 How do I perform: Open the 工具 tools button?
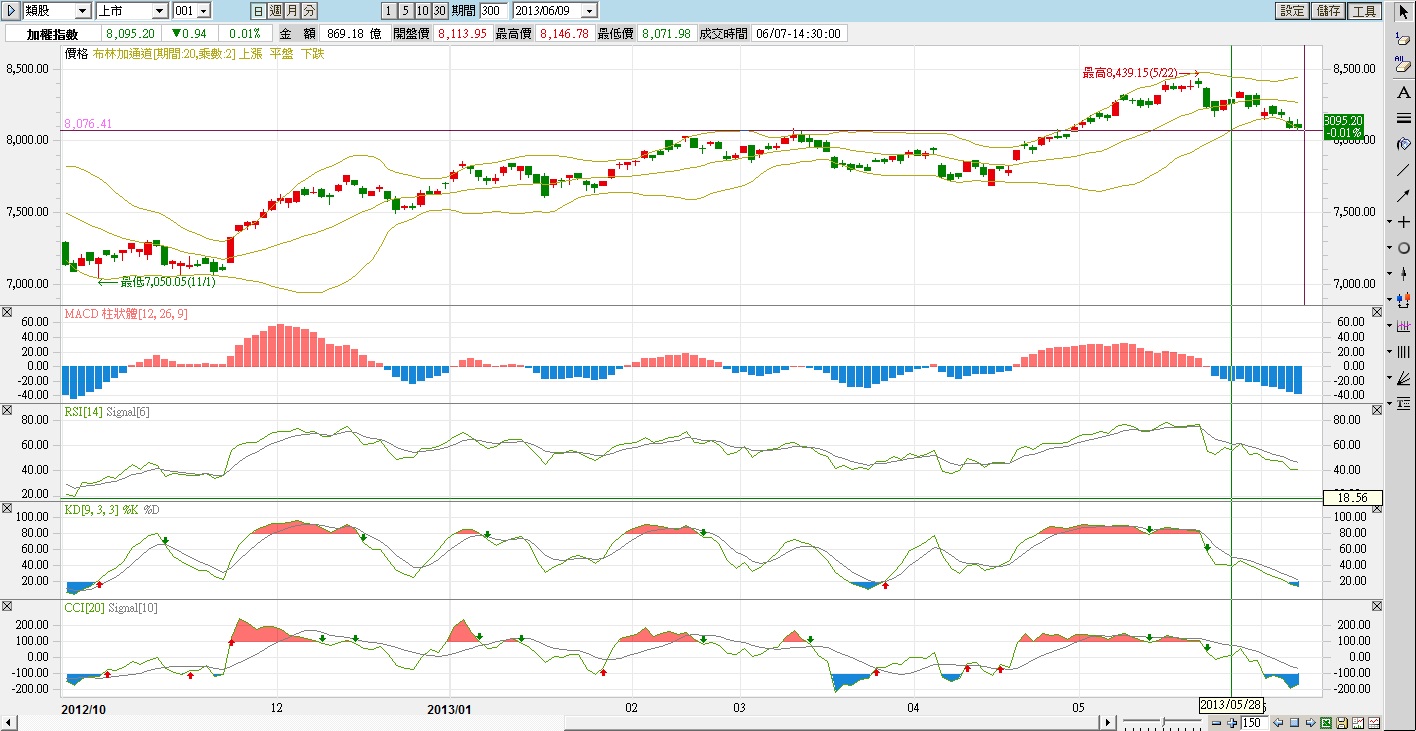(x=1364, y=11)
